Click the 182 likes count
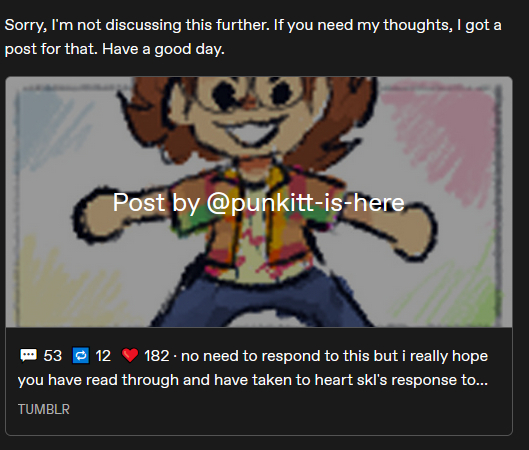529x450 pixels. point(157,356)
